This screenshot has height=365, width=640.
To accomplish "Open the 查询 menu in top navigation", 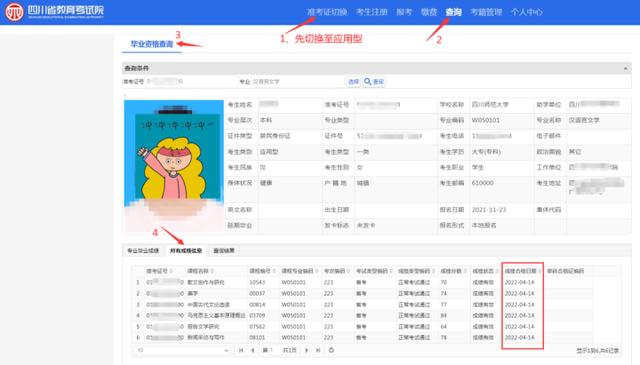I will point(453,12).
